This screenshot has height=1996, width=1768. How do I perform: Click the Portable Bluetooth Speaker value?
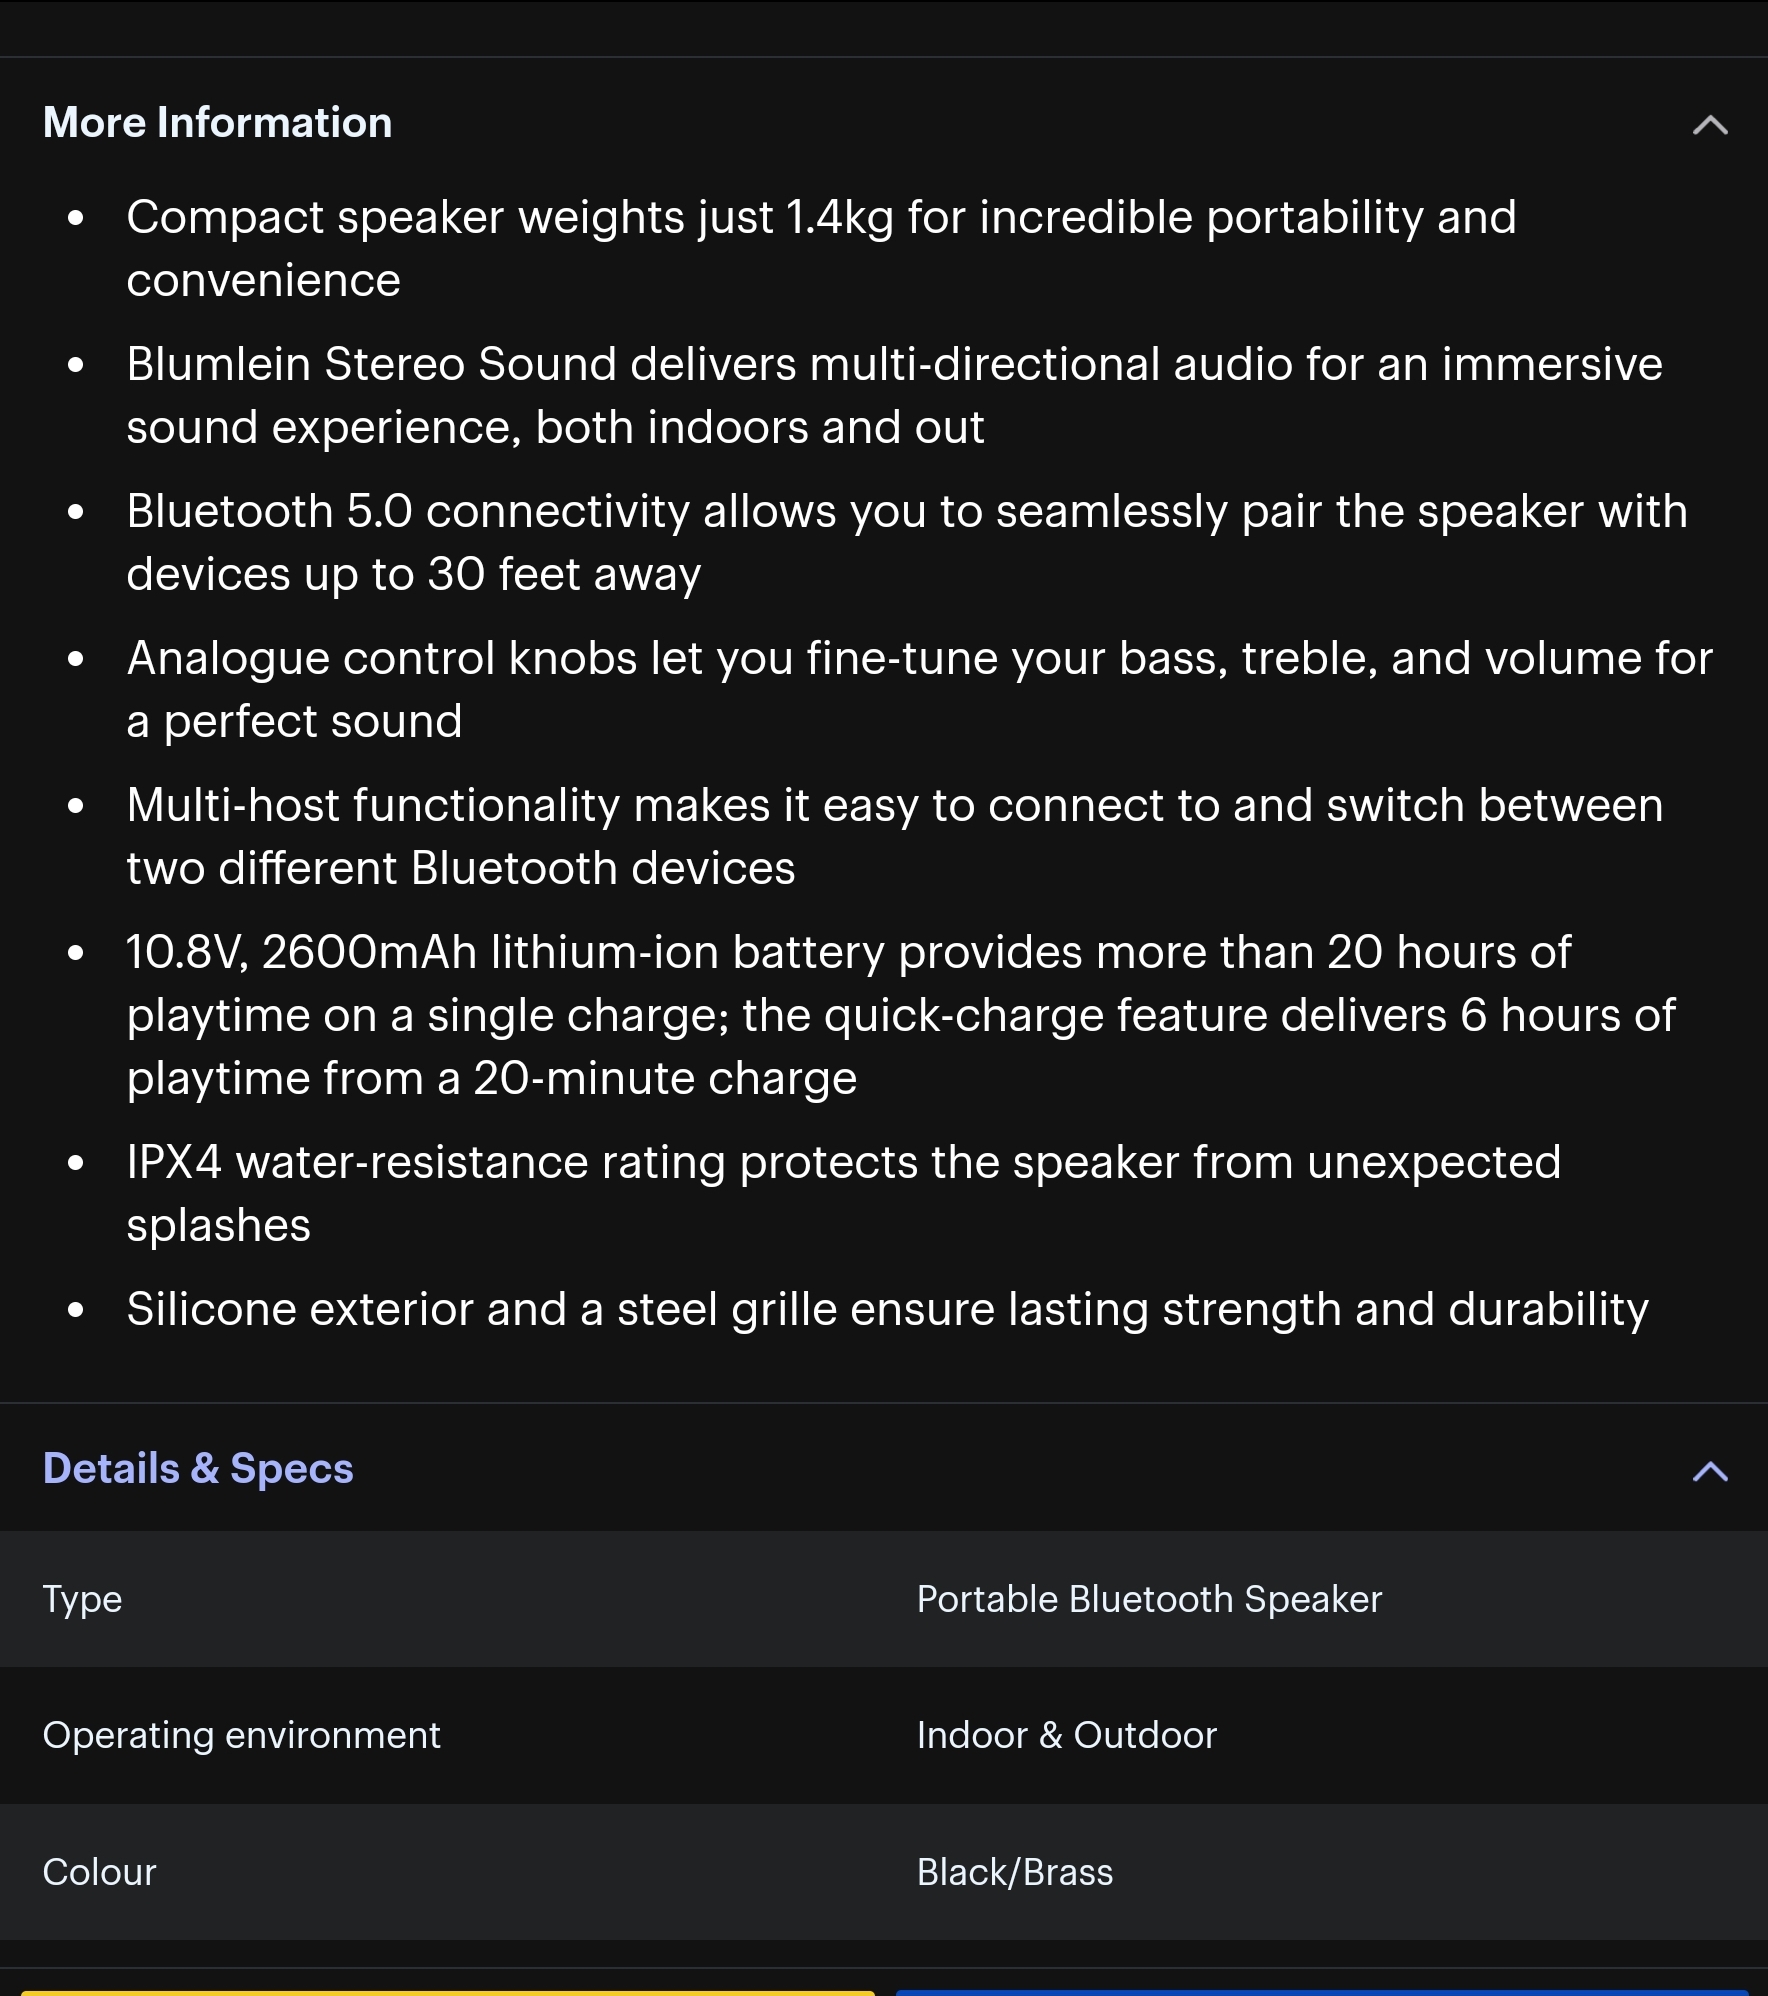tap(1149, 1599)
